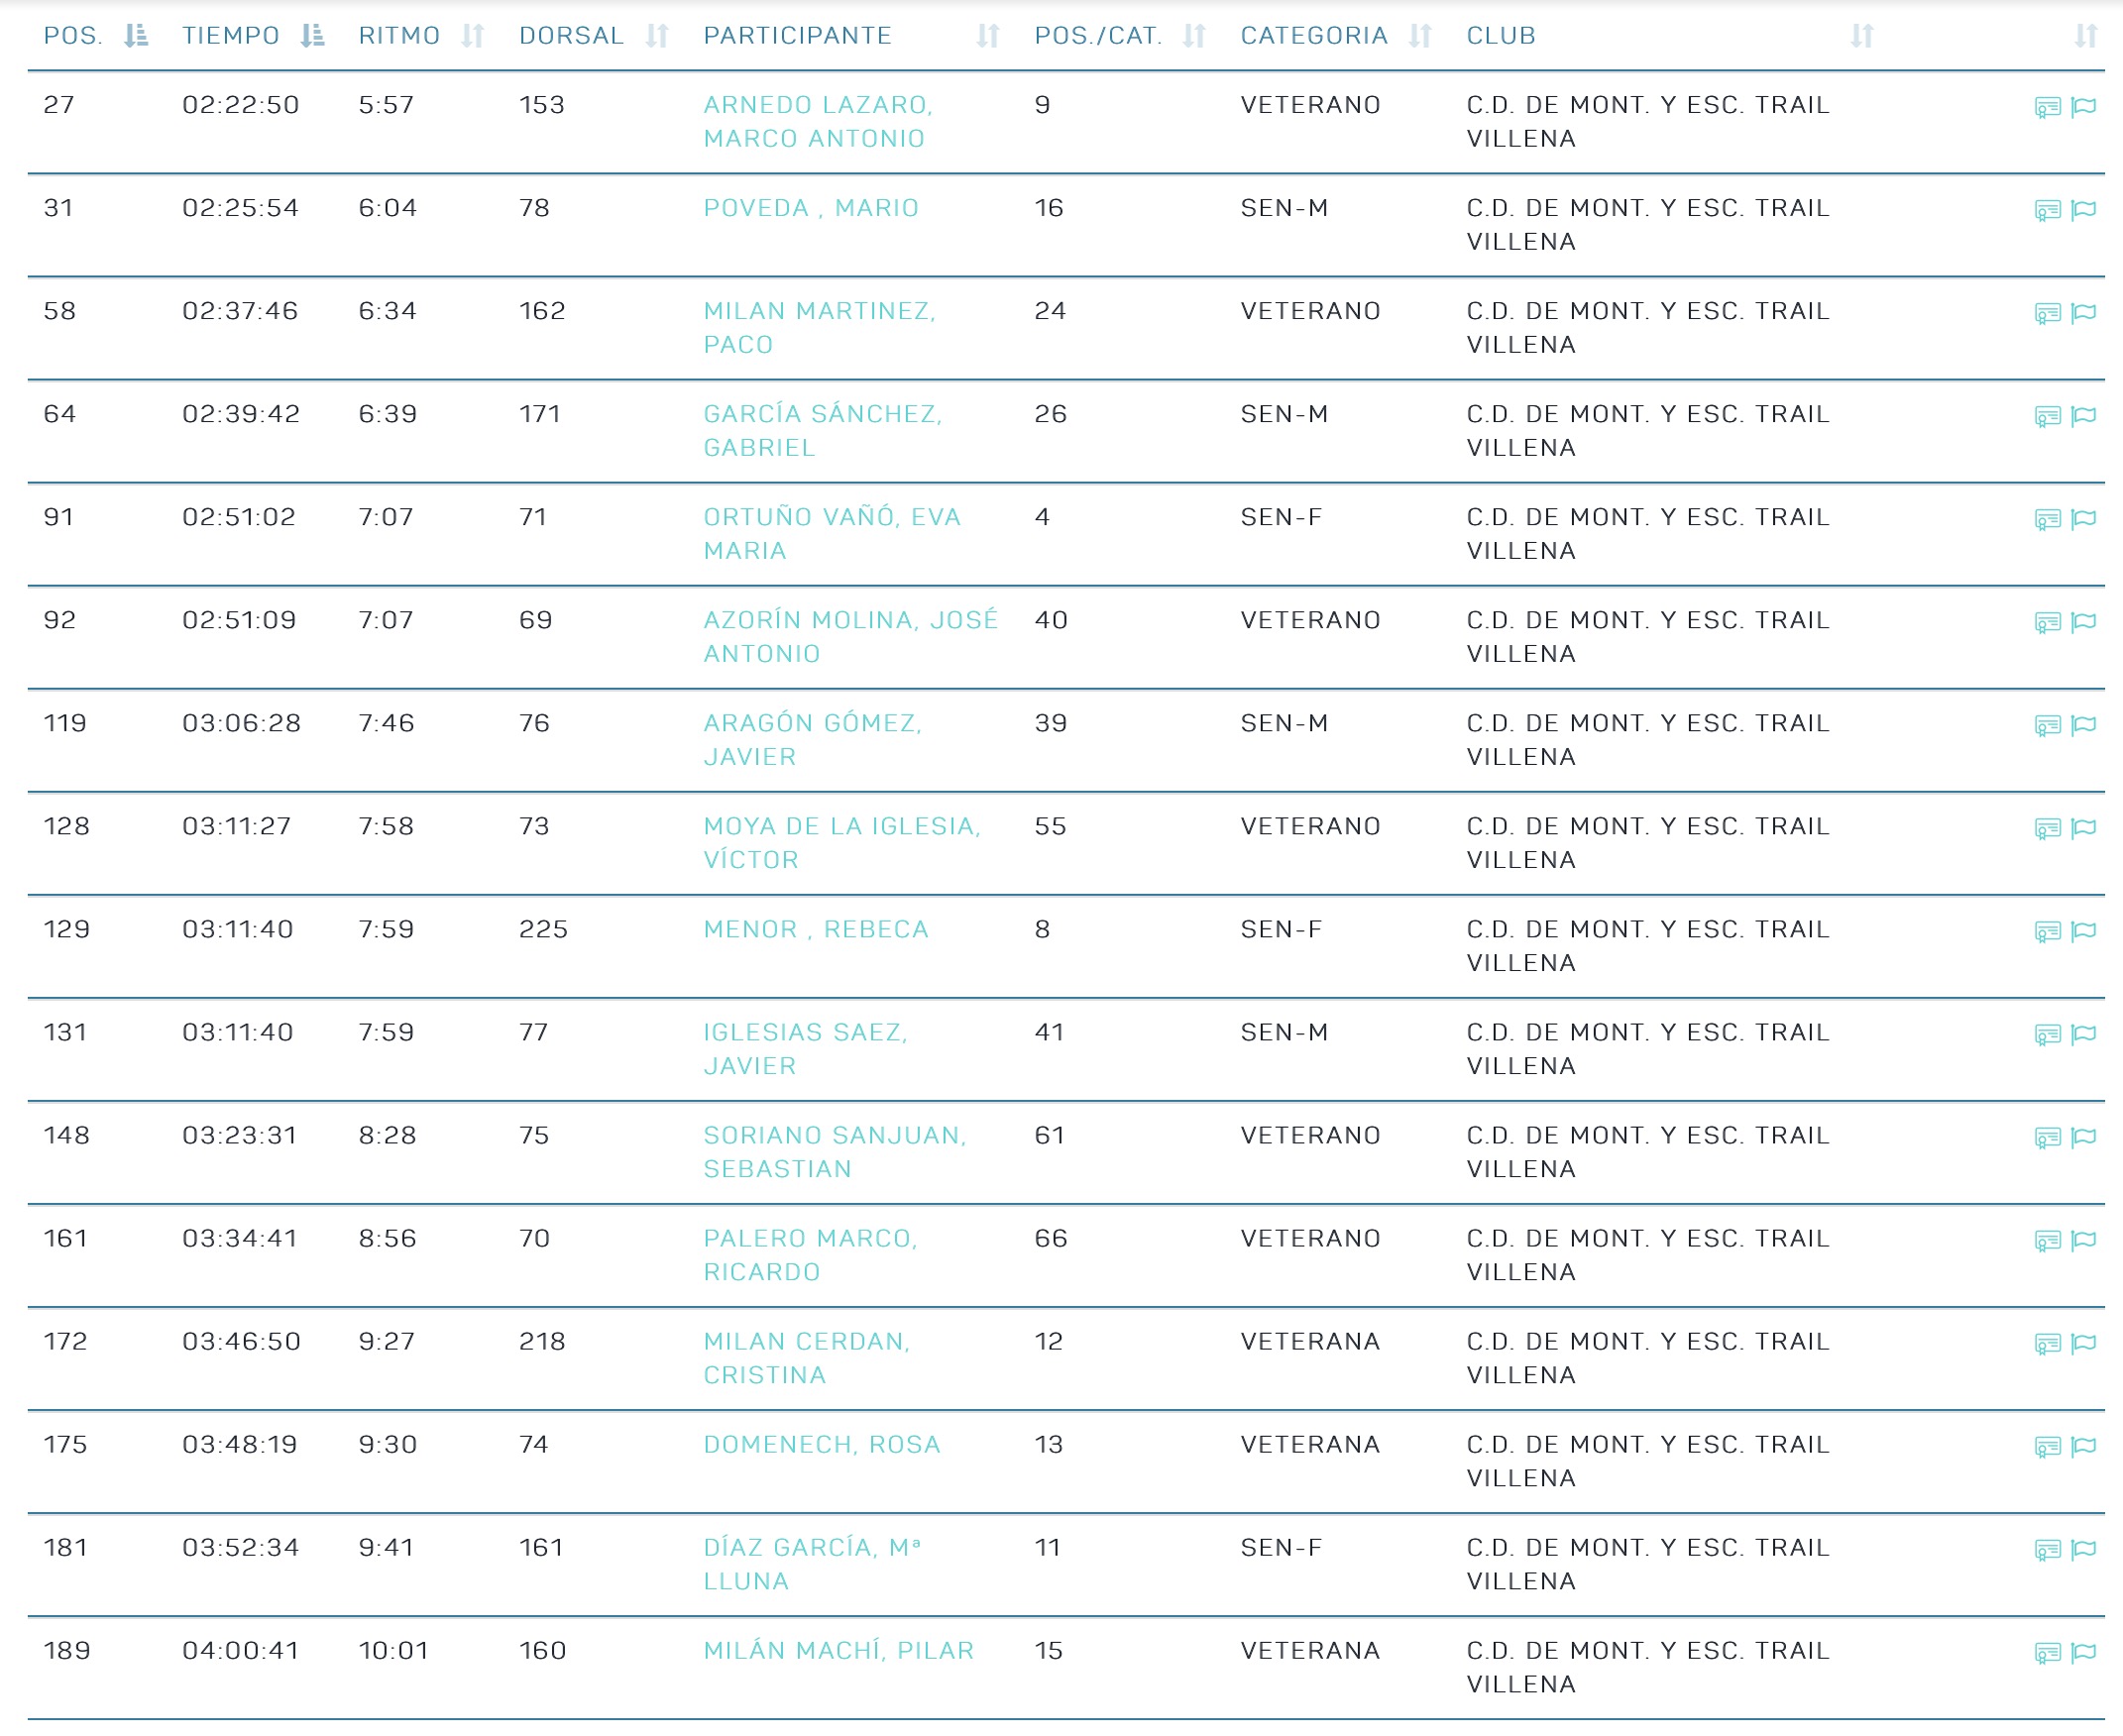Open certificate icon for Milan Martinez, Paco
2123x1736 pixels.
coord(2046,313)
